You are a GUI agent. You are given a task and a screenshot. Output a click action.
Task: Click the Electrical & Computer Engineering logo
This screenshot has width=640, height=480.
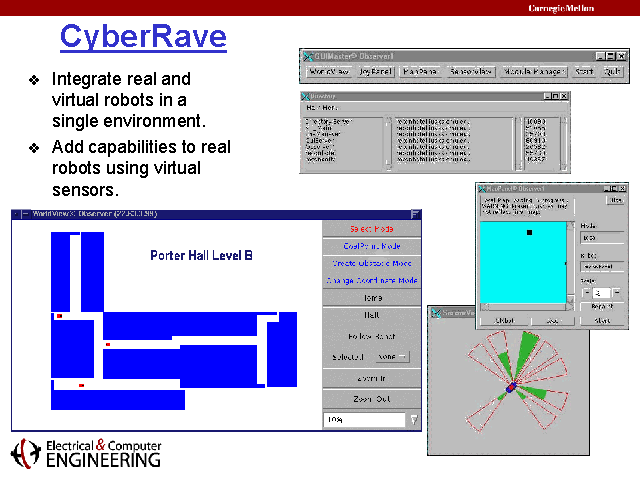[x=86, y=454]
